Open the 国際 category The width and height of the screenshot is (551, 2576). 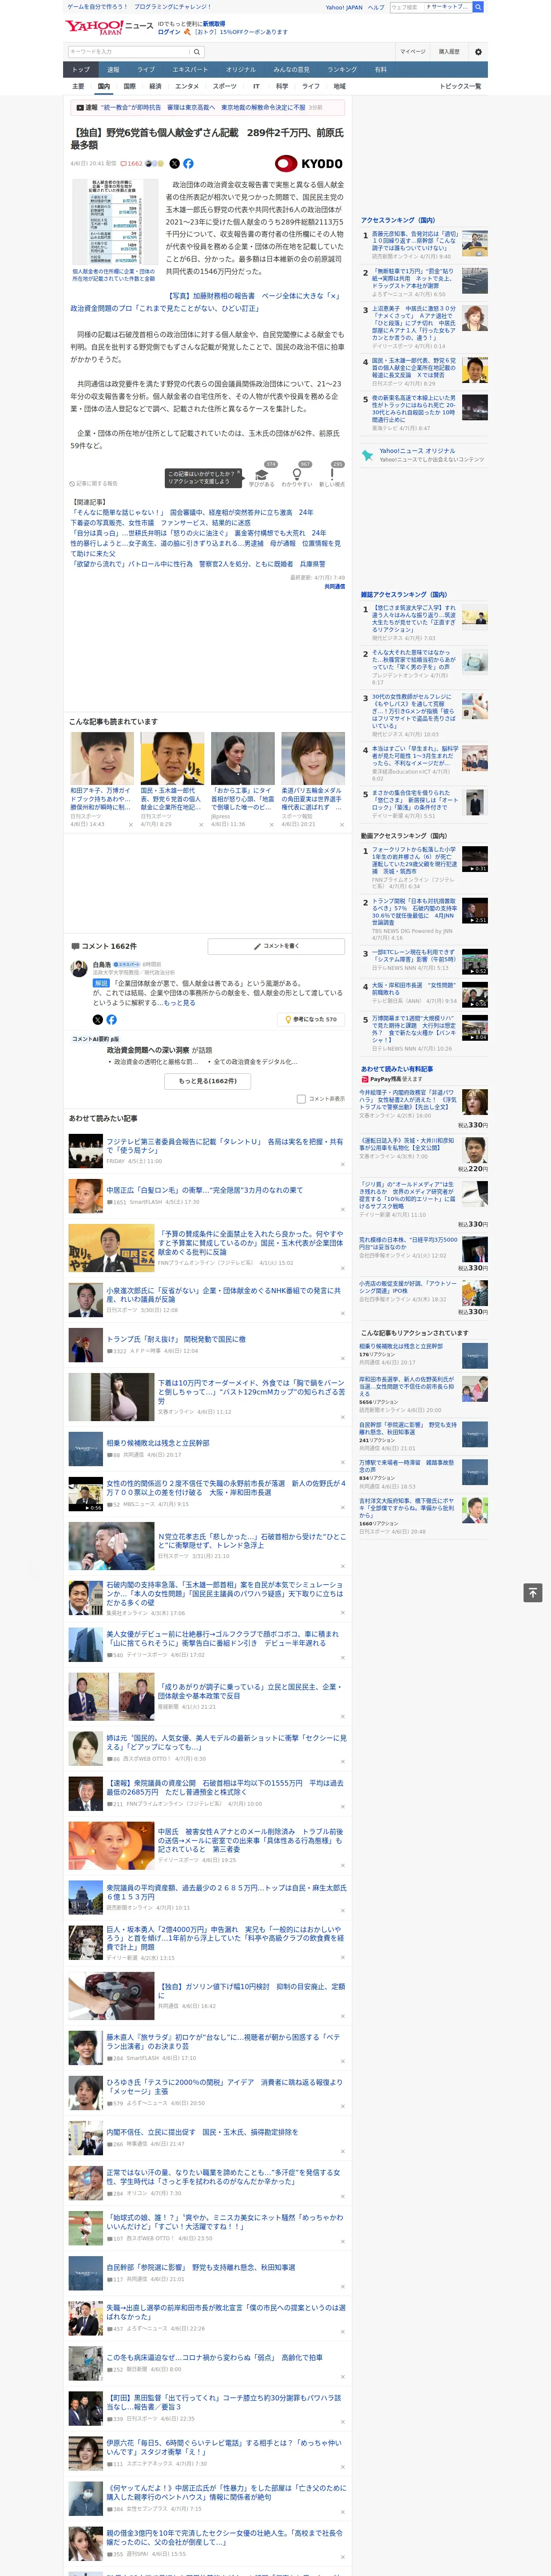(129, 86)
